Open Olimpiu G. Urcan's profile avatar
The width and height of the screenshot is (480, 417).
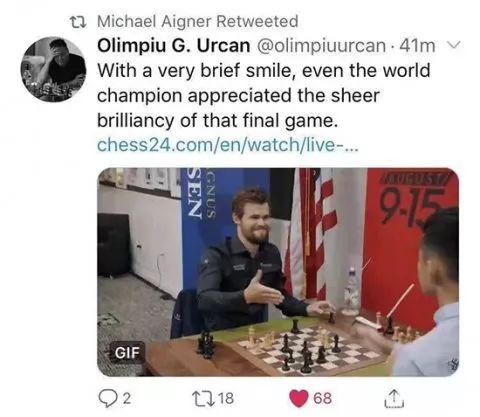(x=53, y=69)
